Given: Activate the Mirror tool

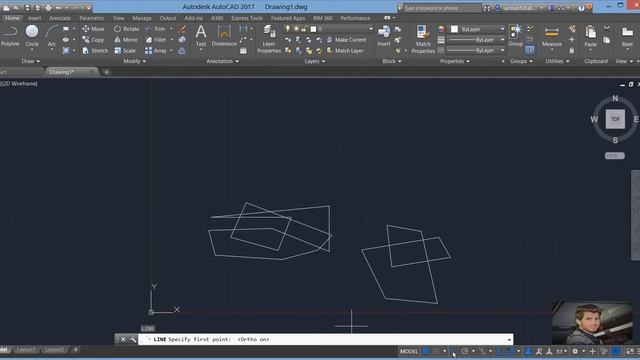Looking at the screenshot, I should [x=126, y=40].
